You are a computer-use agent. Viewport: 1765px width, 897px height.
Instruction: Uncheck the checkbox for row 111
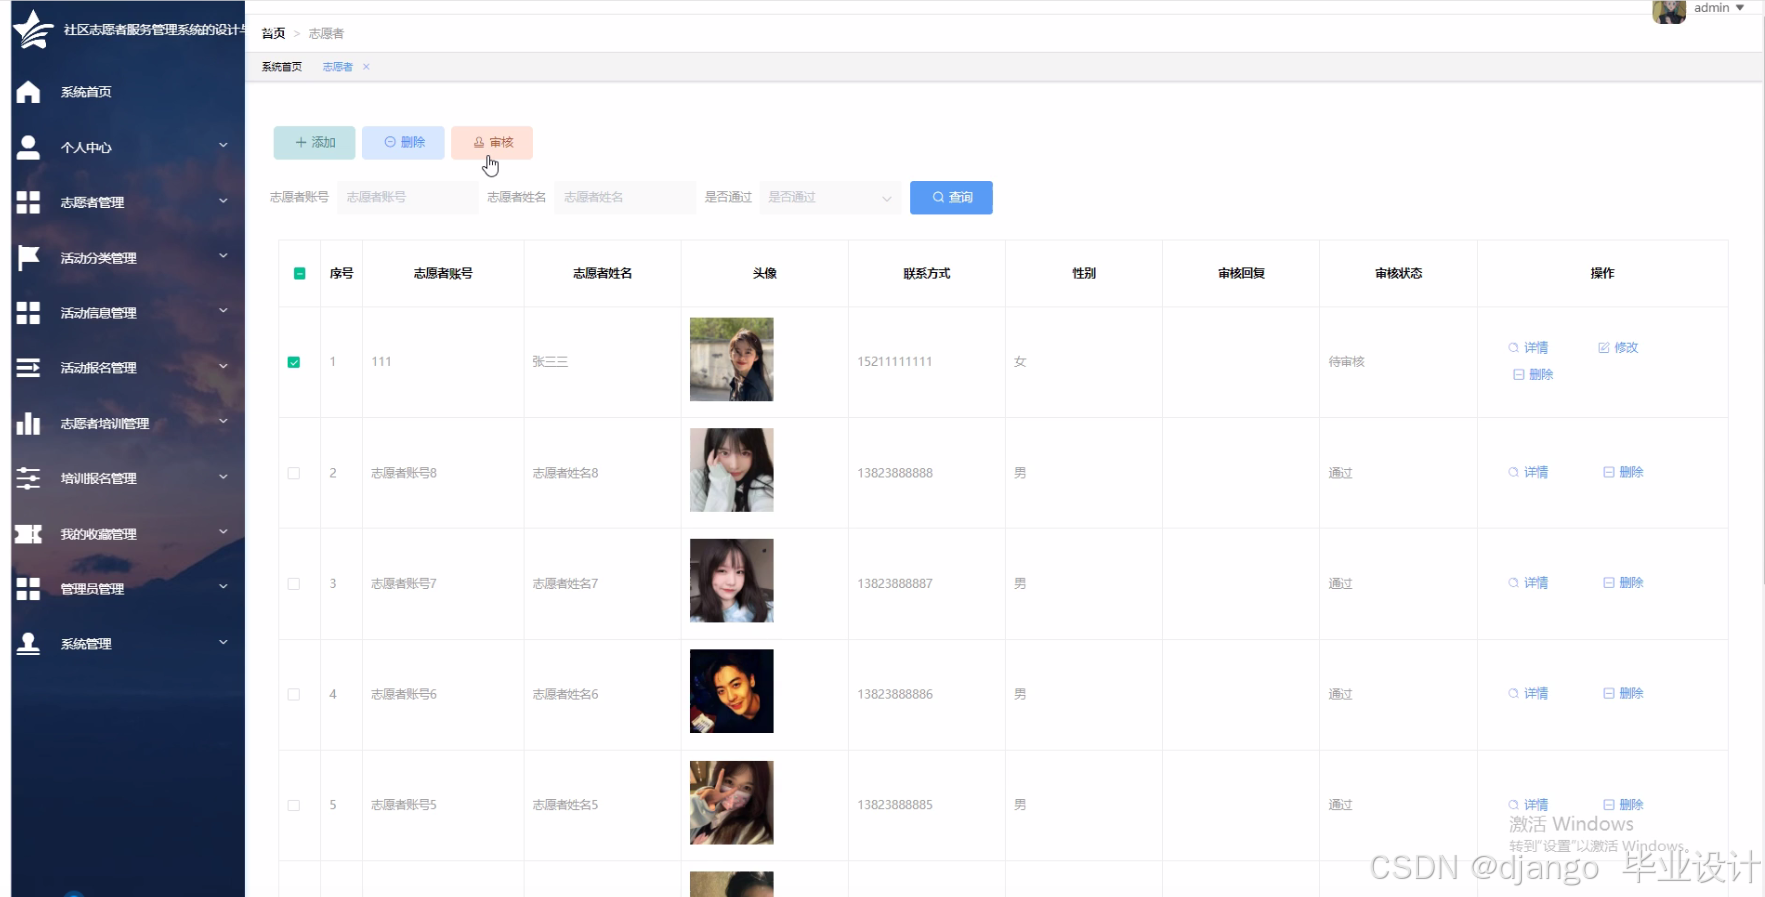293,362
